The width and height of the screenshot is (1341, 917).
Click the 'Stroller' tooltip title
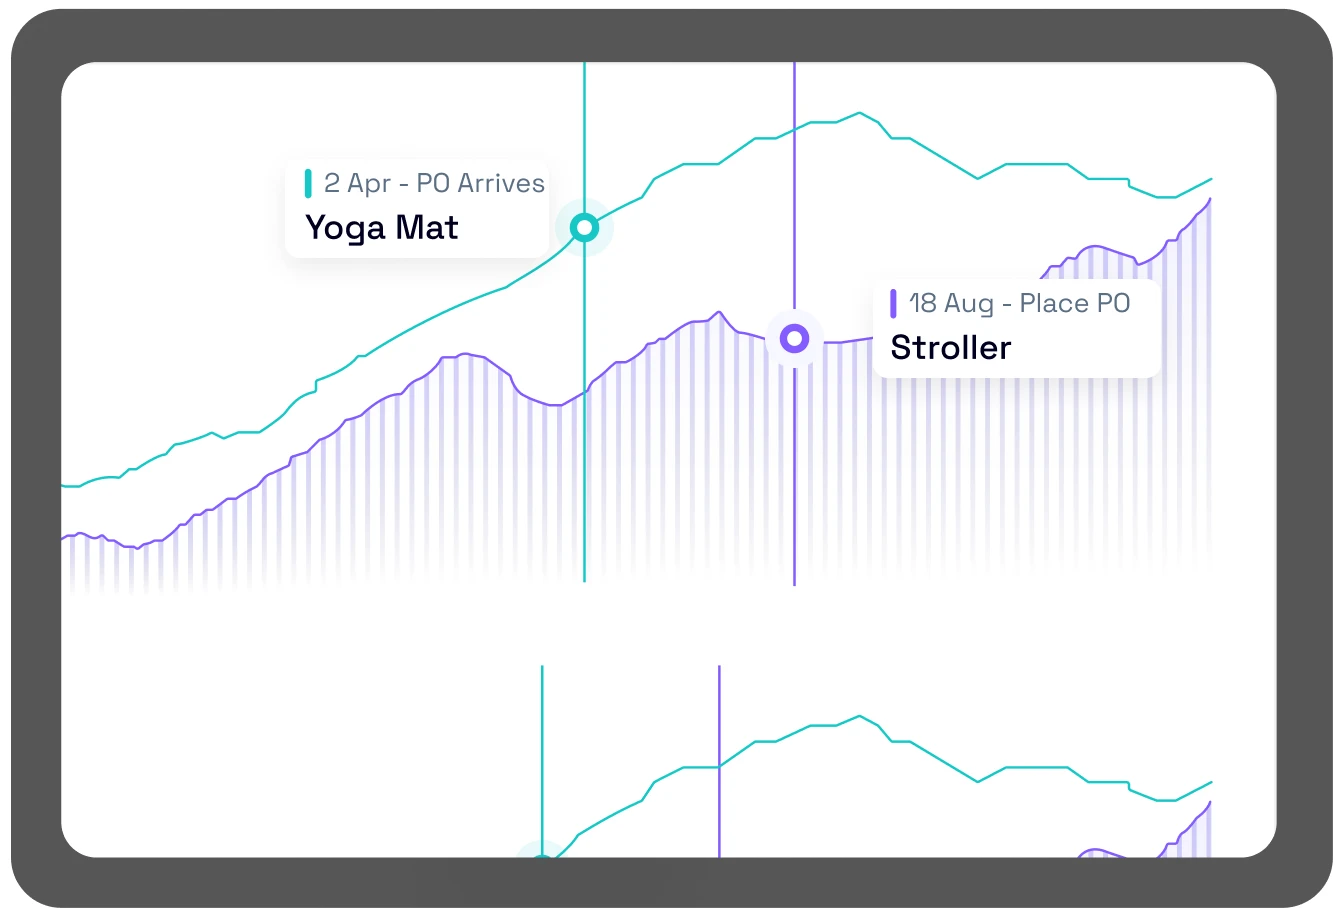click(x=950, y=348)
